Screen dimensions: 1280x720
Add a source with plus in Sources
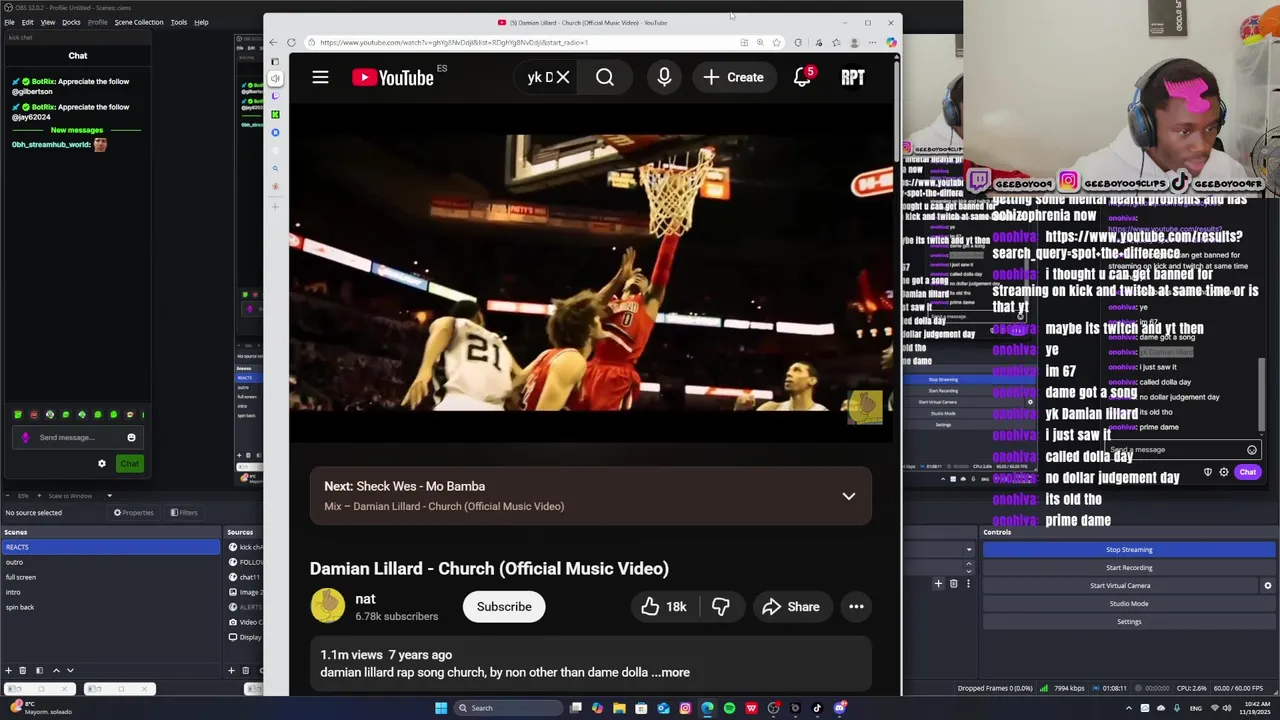click(x=231, y=670)
